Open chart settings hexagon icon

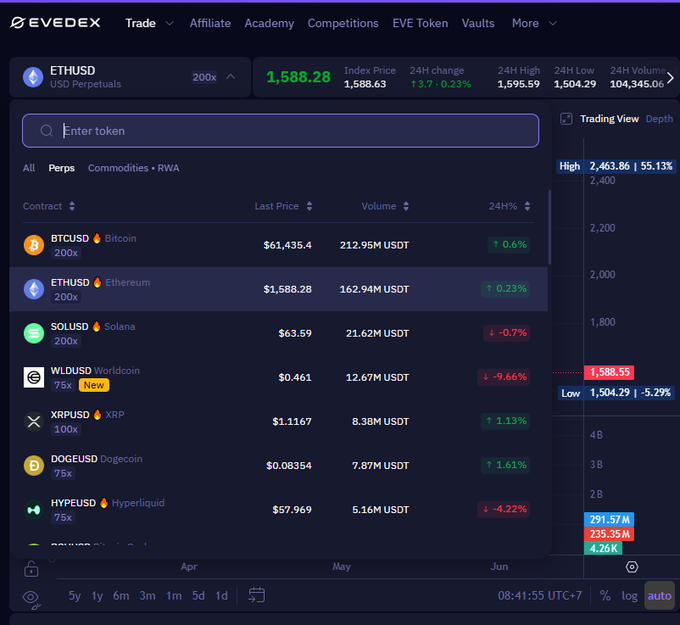[632, 567]
